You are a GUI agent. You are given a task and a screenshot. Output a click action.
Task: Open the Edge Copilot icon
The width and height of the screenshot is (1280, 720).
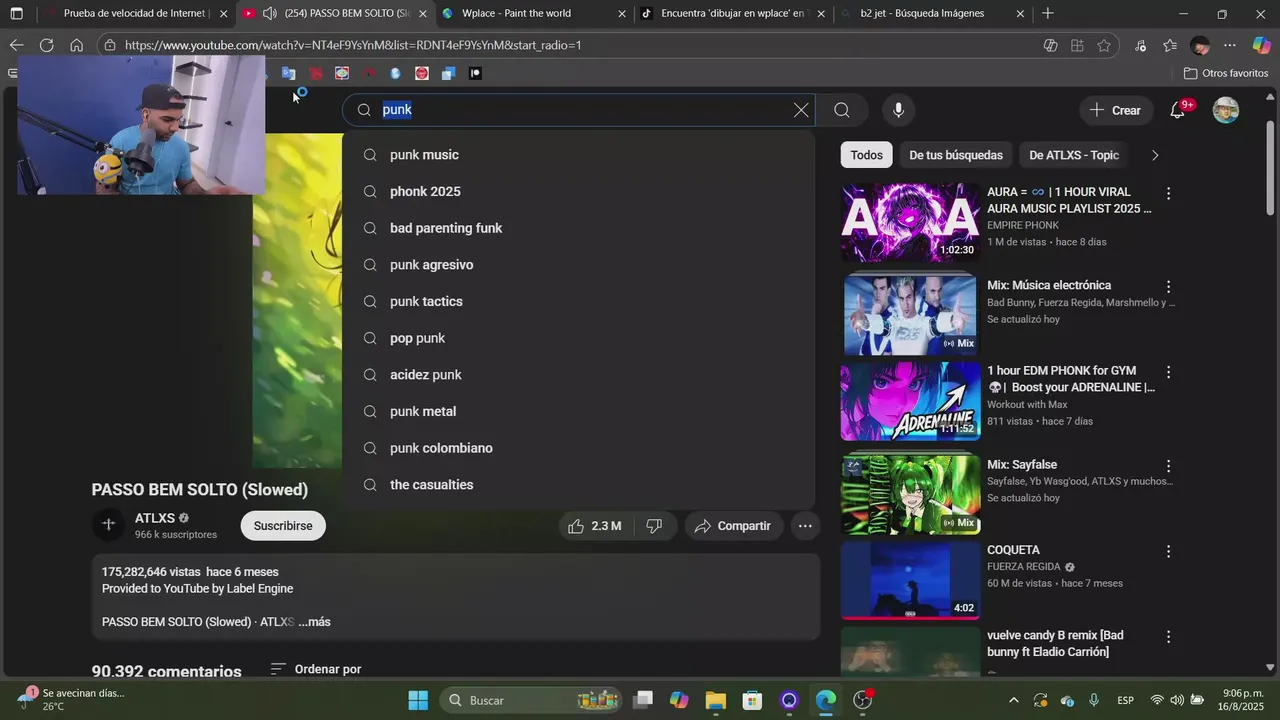pyautogui.click(x=1262, y=45)
